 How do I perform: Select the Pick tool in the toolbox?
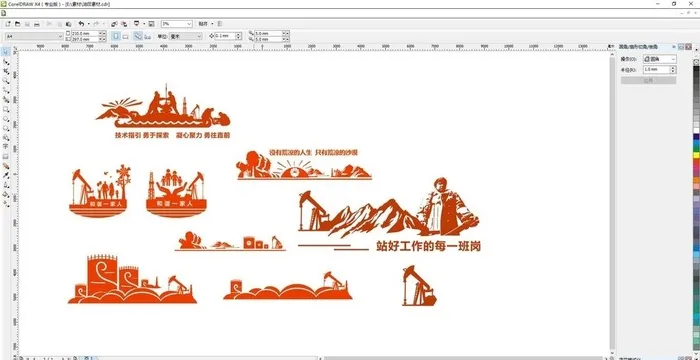(6, 52)
